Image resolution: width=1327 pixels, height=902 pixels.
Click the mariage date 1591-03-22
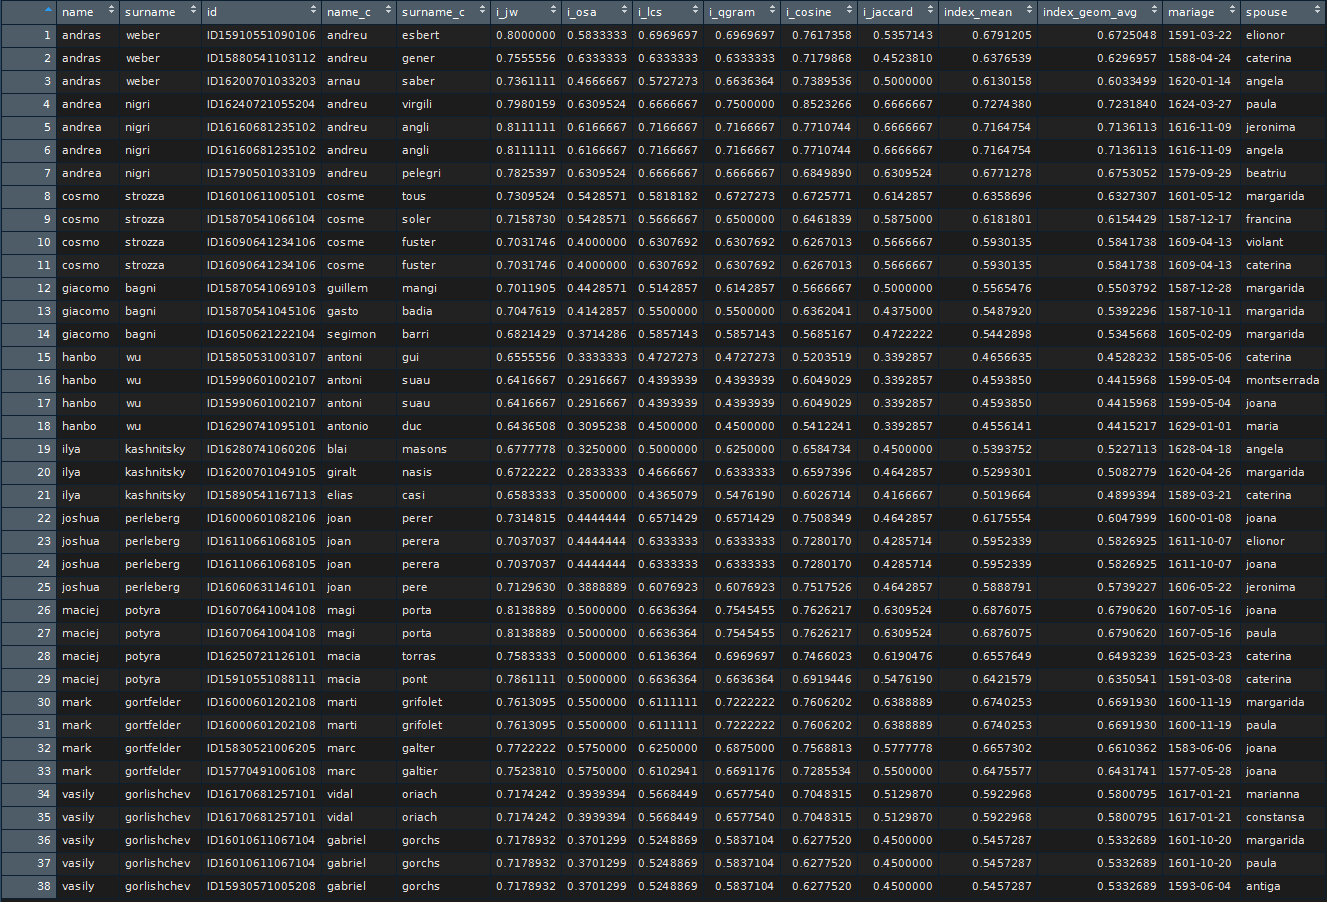coord(1199,35)
